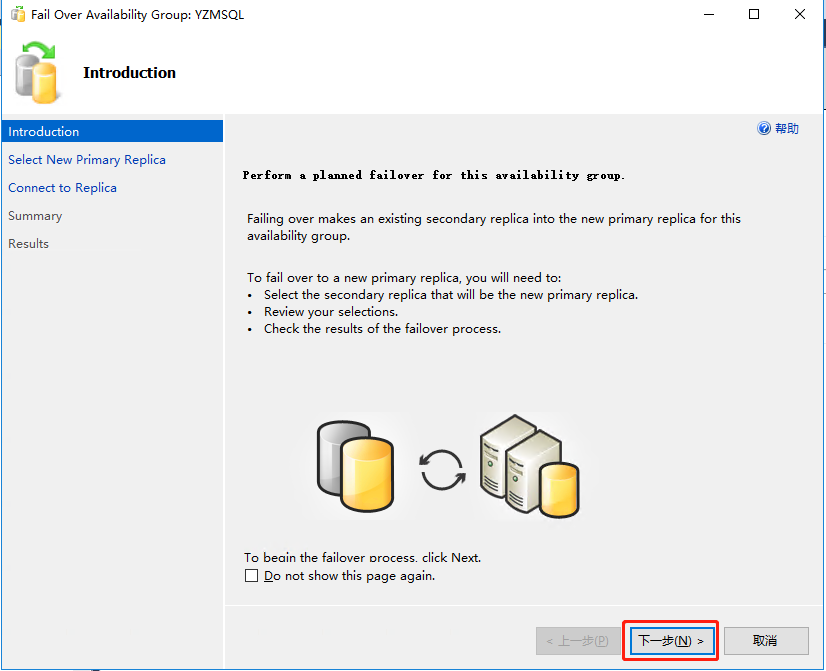The image size is (826, 671).
Task: Click the 取消 button to cancel
Action: tap(765, 641)
